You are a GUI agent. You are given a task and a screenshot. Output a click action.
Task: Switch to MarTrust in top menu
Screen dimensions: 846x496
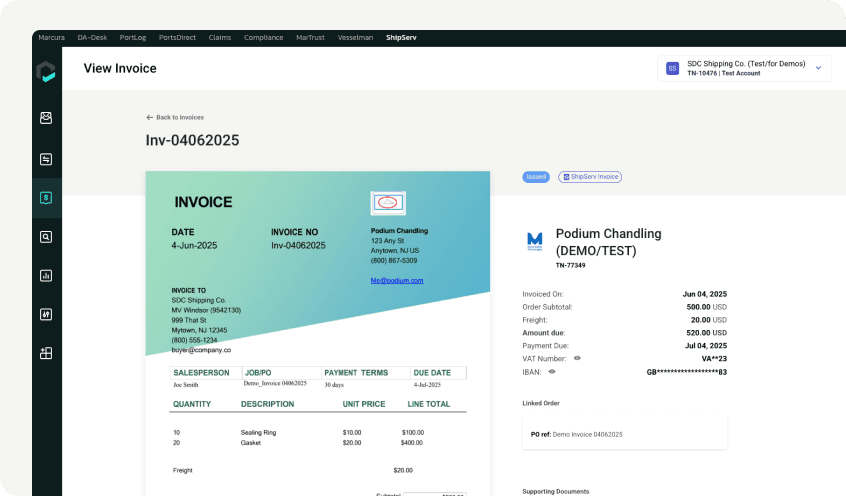[310, 38]
